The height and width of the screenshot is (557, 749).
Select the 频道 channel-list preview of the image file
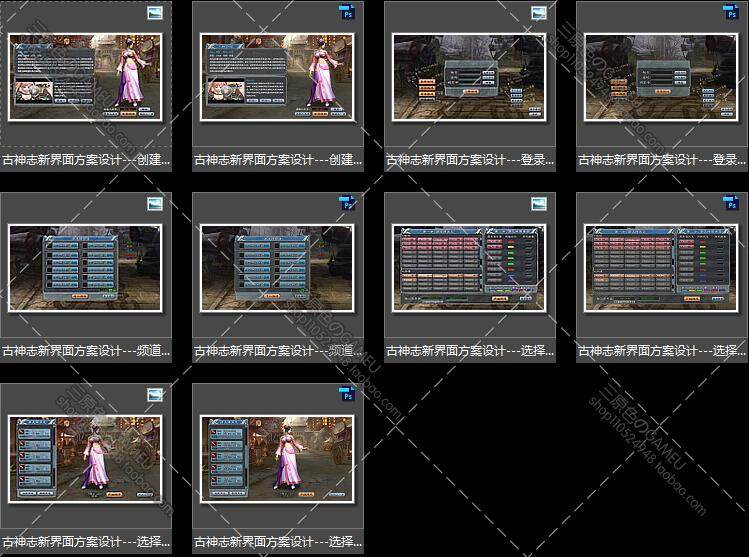pos(86,268)
